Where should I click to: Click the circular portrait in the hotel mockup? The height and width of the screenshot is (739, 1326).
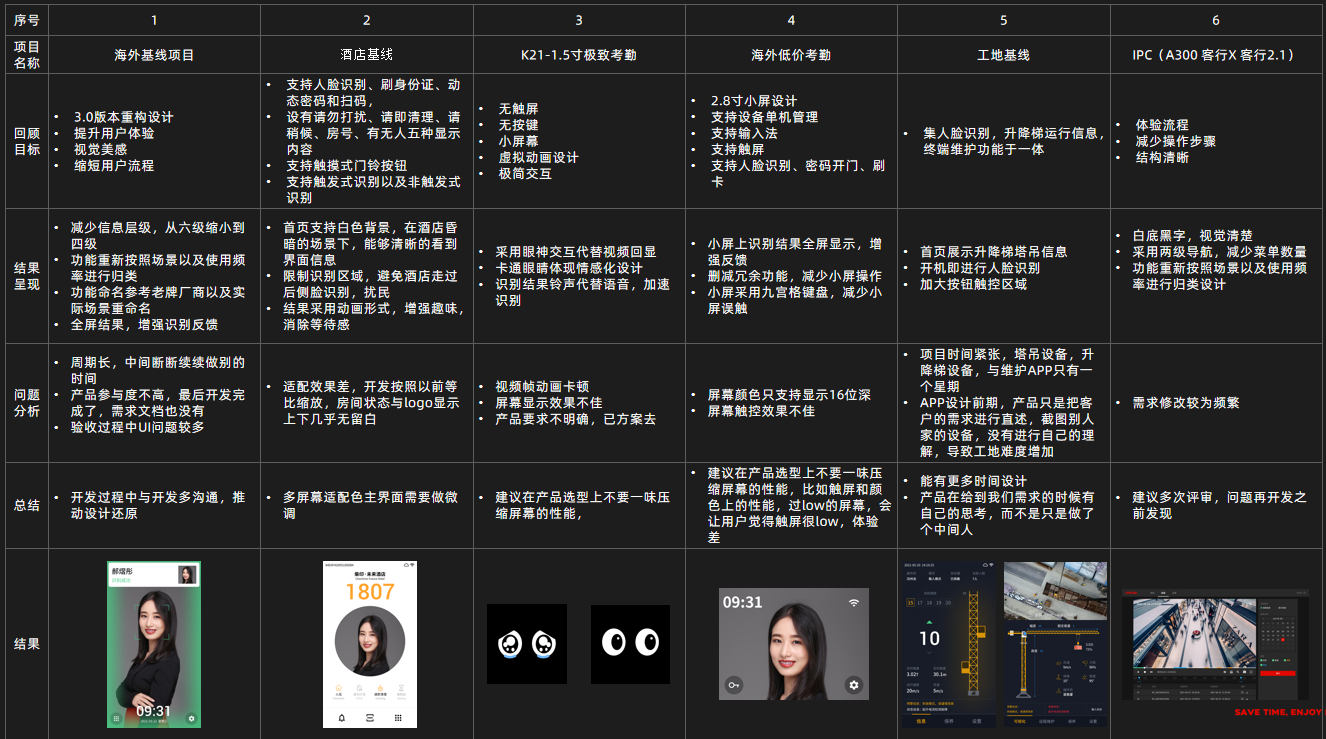pyautogui.click(x=370, y=641)
